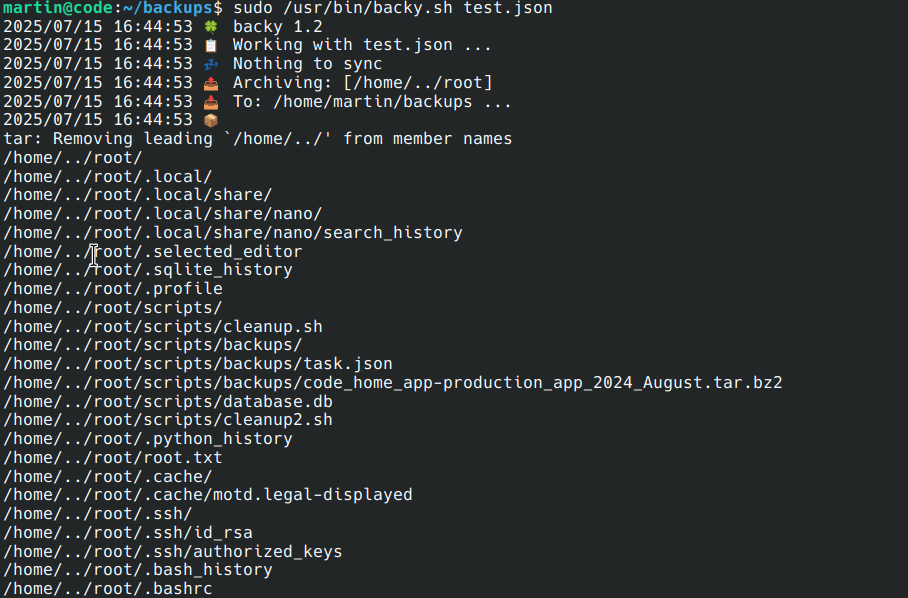Click the cardboard package box icon
Screen dimensions: 908x598
click(210, 120)
